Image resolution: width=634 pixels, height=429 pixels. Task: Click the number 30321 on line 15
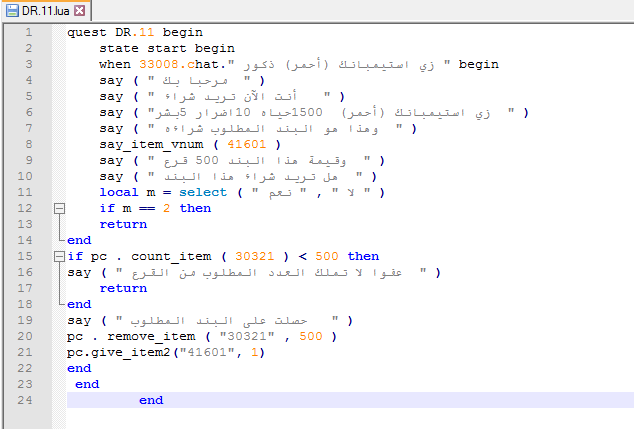(255, 256)
